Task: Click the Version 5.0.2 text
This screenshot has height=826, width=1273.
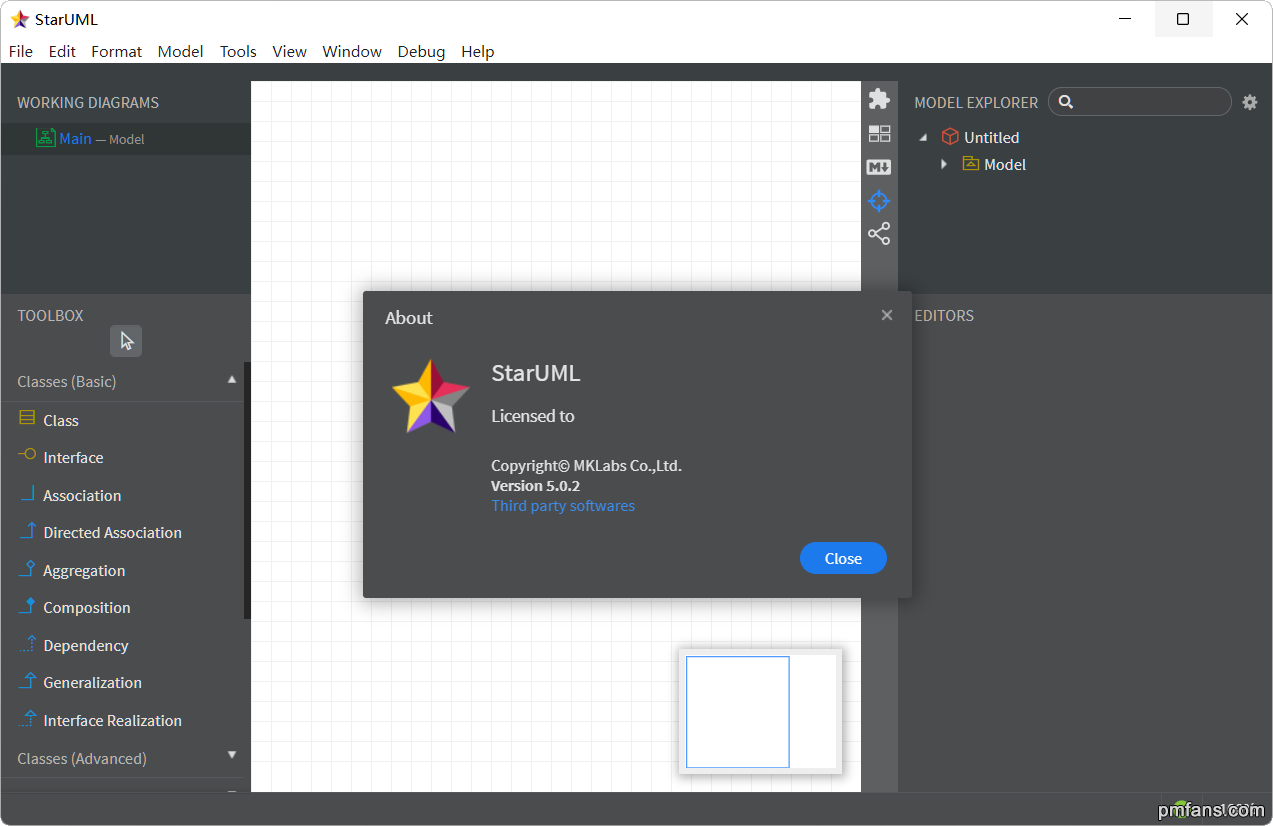Action: click(535, 486)
